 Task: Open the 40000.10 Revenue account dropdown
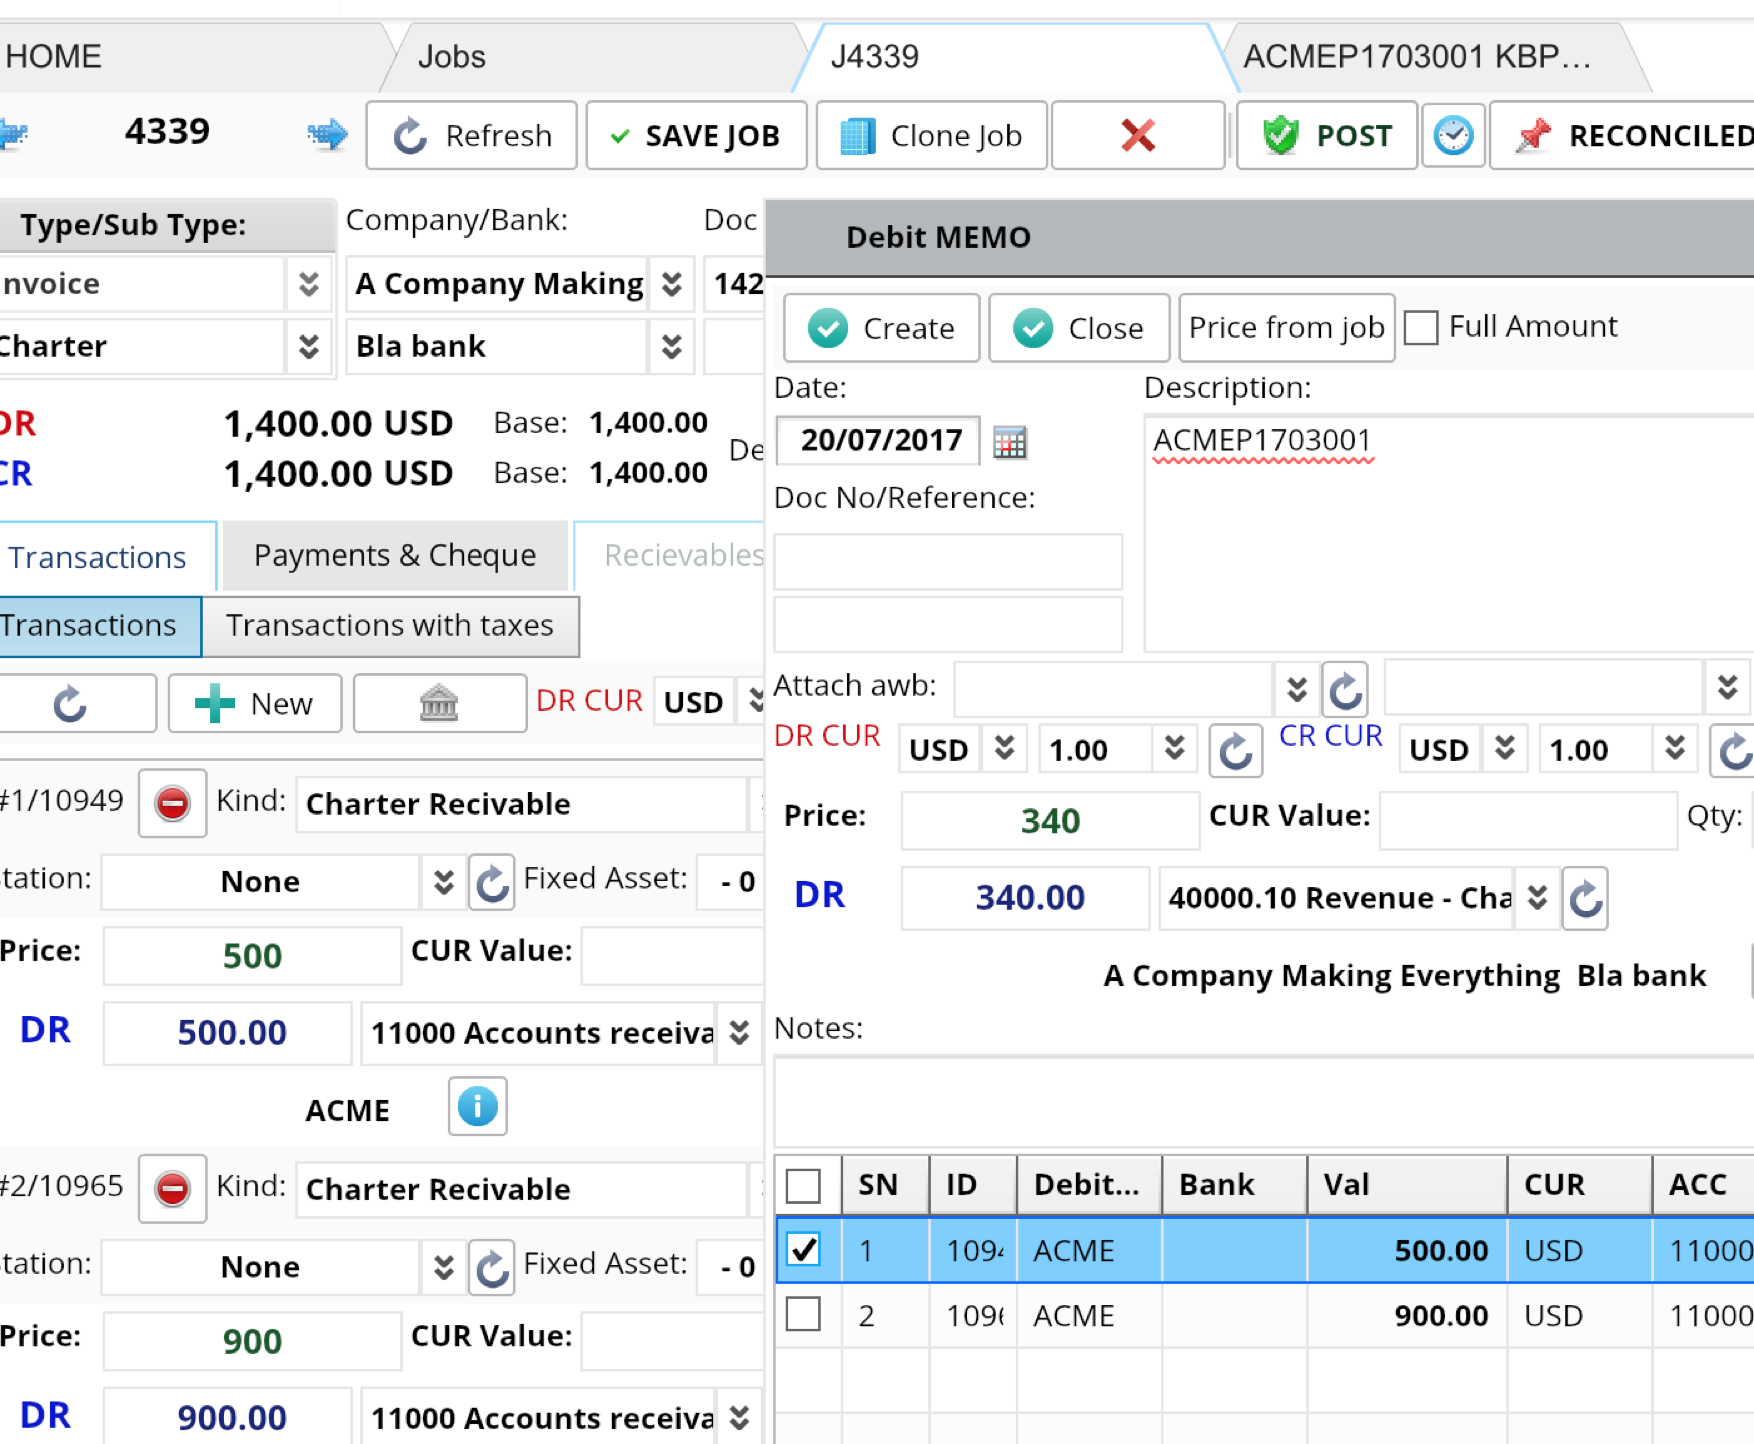tap(1537, 898)
